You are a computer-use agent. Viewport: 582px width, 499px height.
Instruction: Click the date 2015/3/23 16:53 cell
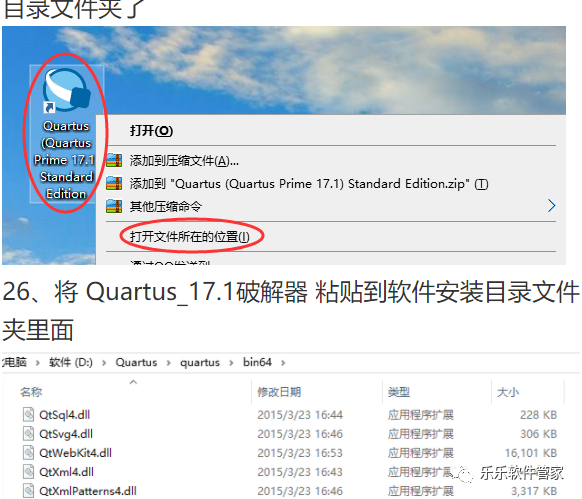coord(300,453)
